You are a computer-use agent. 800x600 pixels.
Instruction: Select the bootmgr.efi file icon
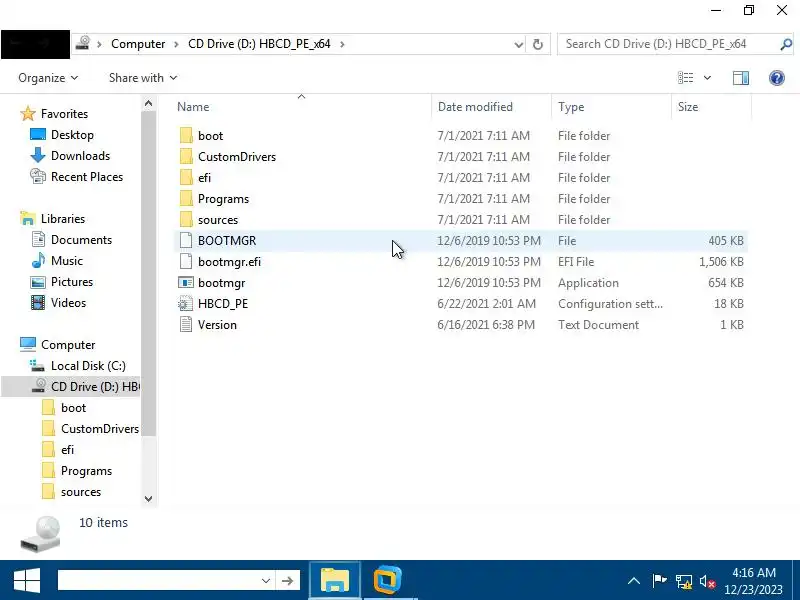(186, 261)
